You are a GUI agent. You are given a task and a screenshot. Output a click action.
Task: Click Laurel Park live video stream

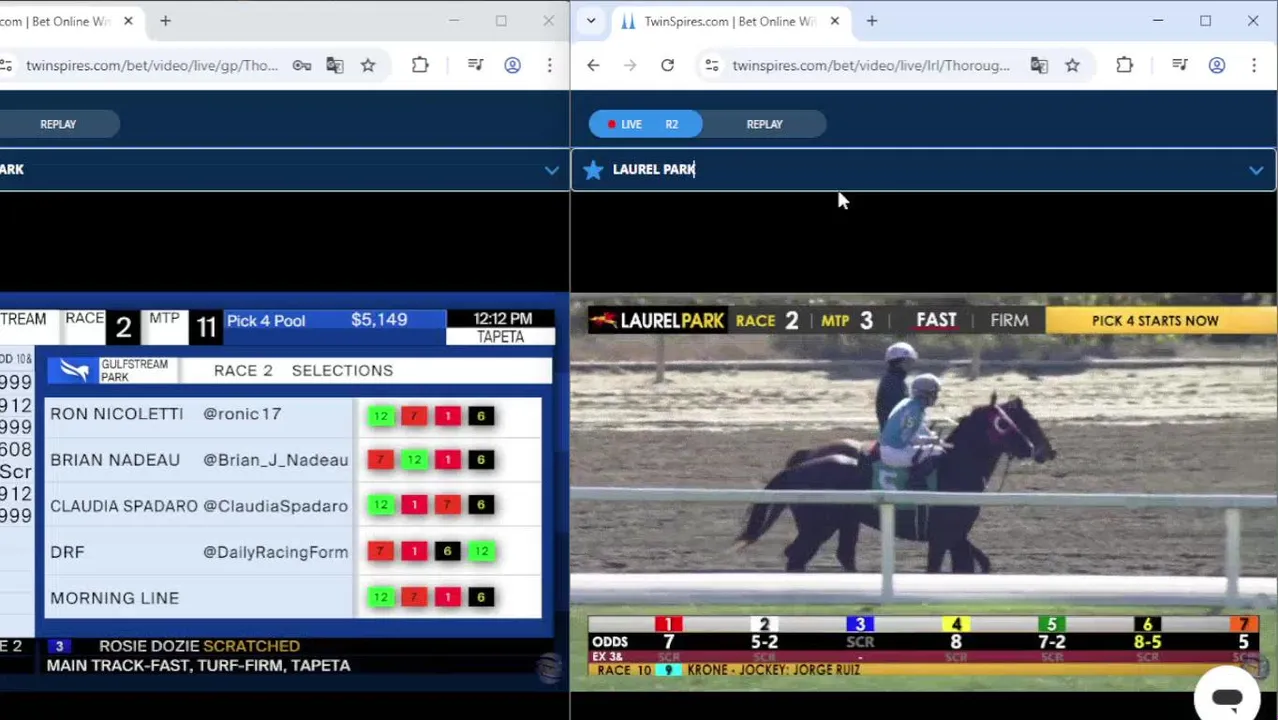coord(924,491)
